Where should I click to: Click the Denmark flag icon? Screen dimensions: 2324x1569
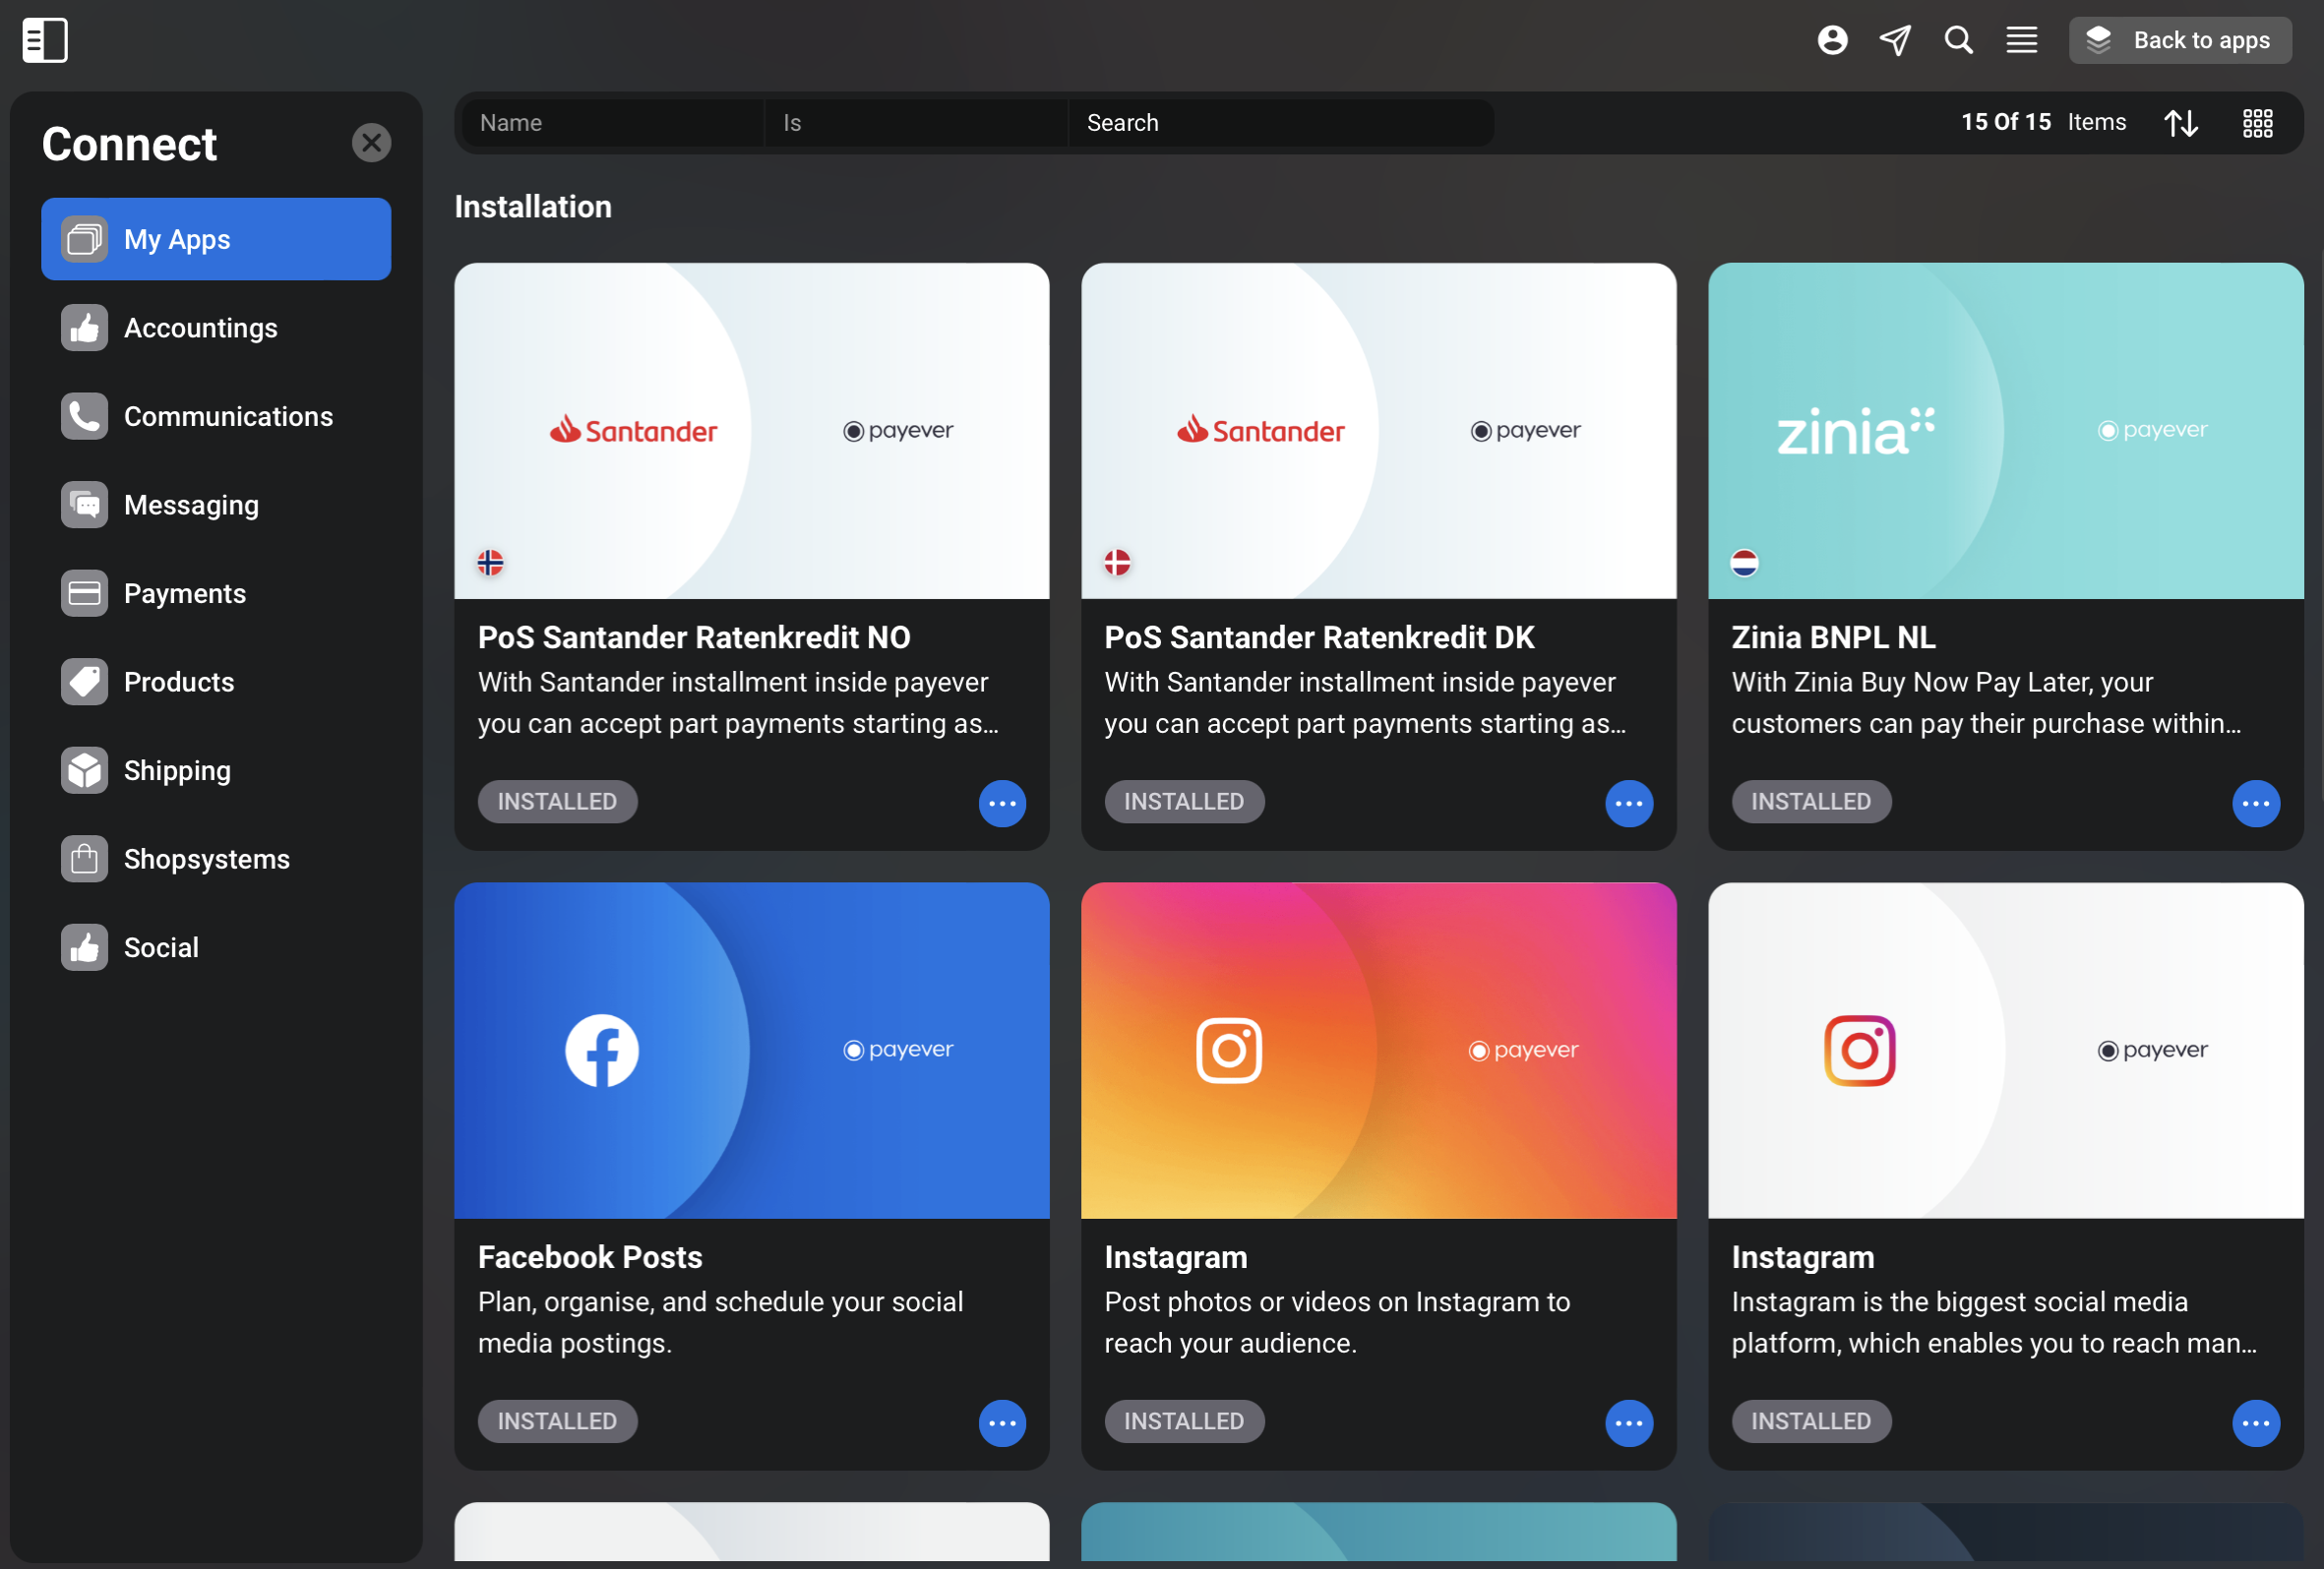pyautogui.click(x=1117, y=563)
